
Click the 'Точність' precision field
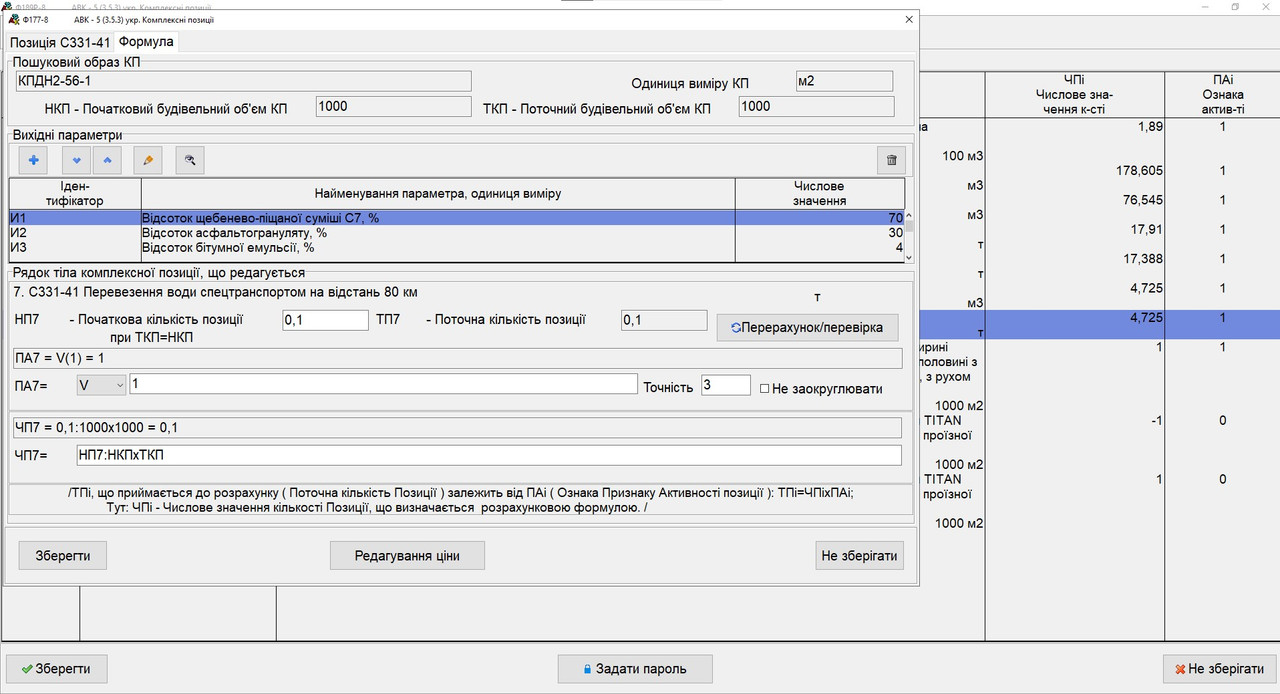tap(726, 385)
